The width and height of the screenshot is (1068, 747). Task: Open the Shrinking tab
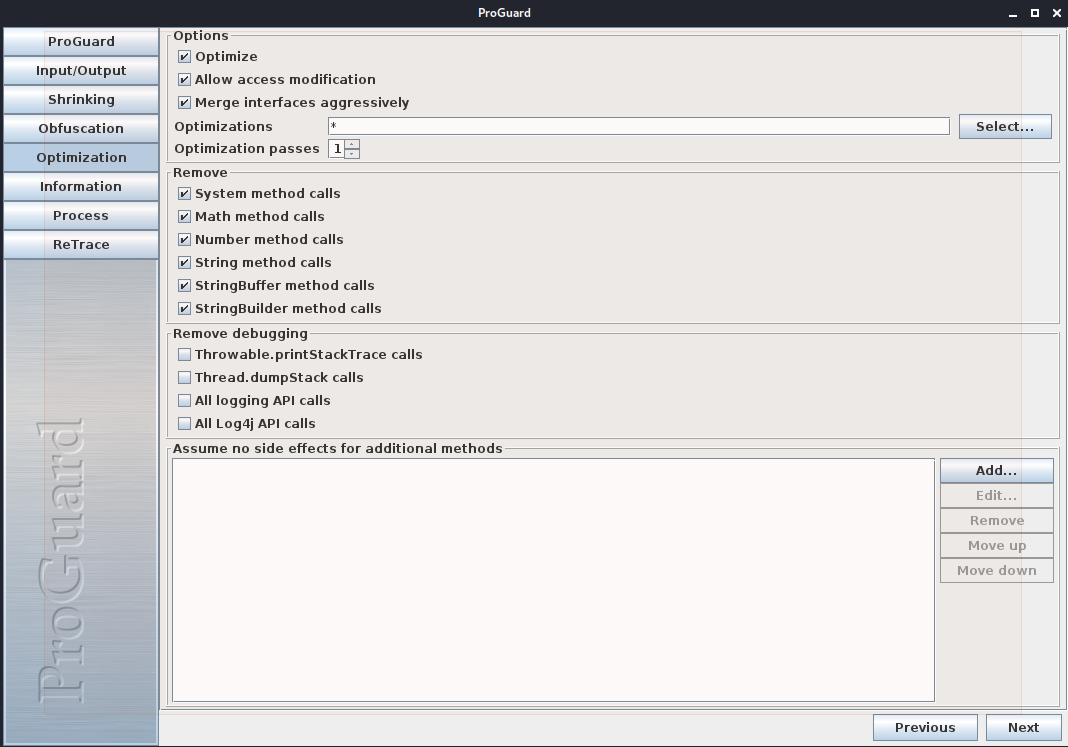pos(81,99)
